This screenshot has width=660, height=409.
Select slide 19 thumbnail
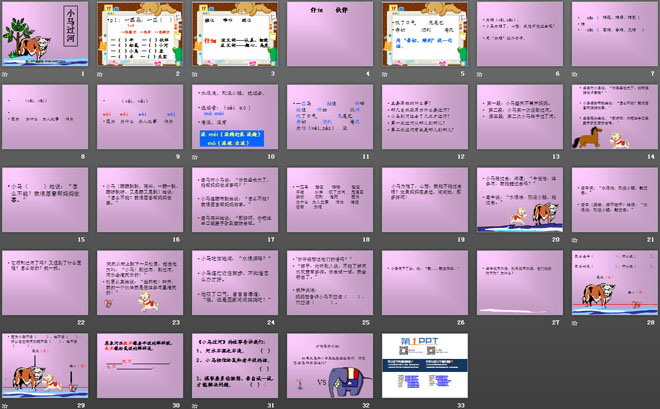click(x=425, y=200)
